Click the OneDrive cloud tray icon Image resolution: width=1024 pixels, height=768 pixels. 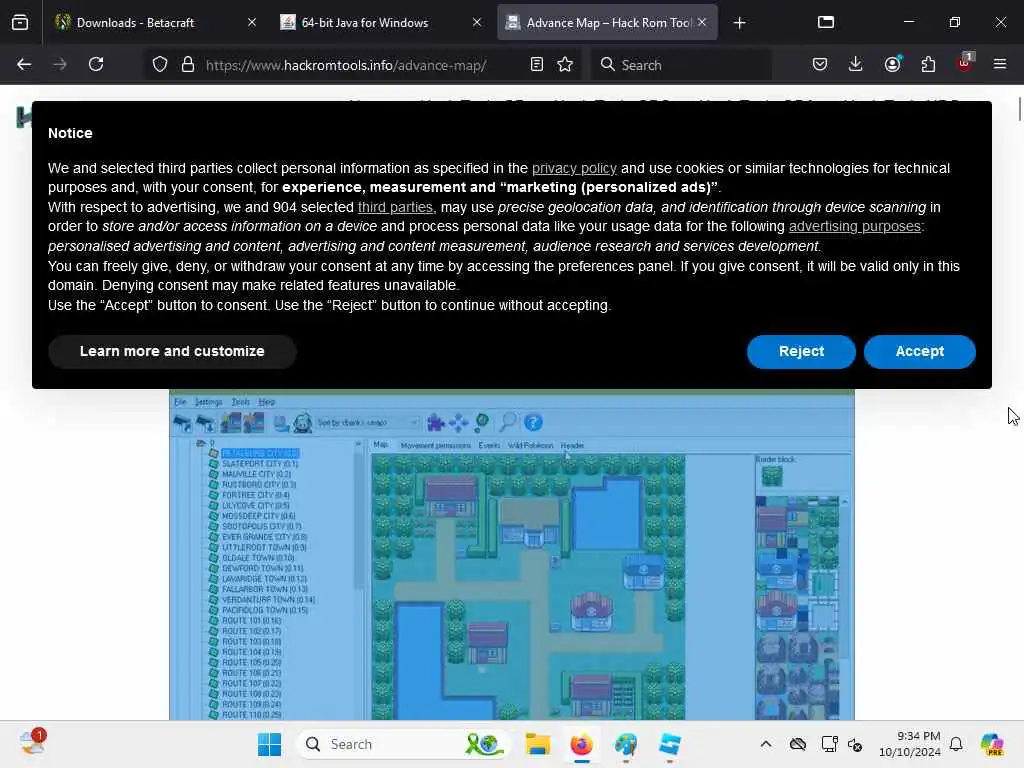[x=797, y=744]
